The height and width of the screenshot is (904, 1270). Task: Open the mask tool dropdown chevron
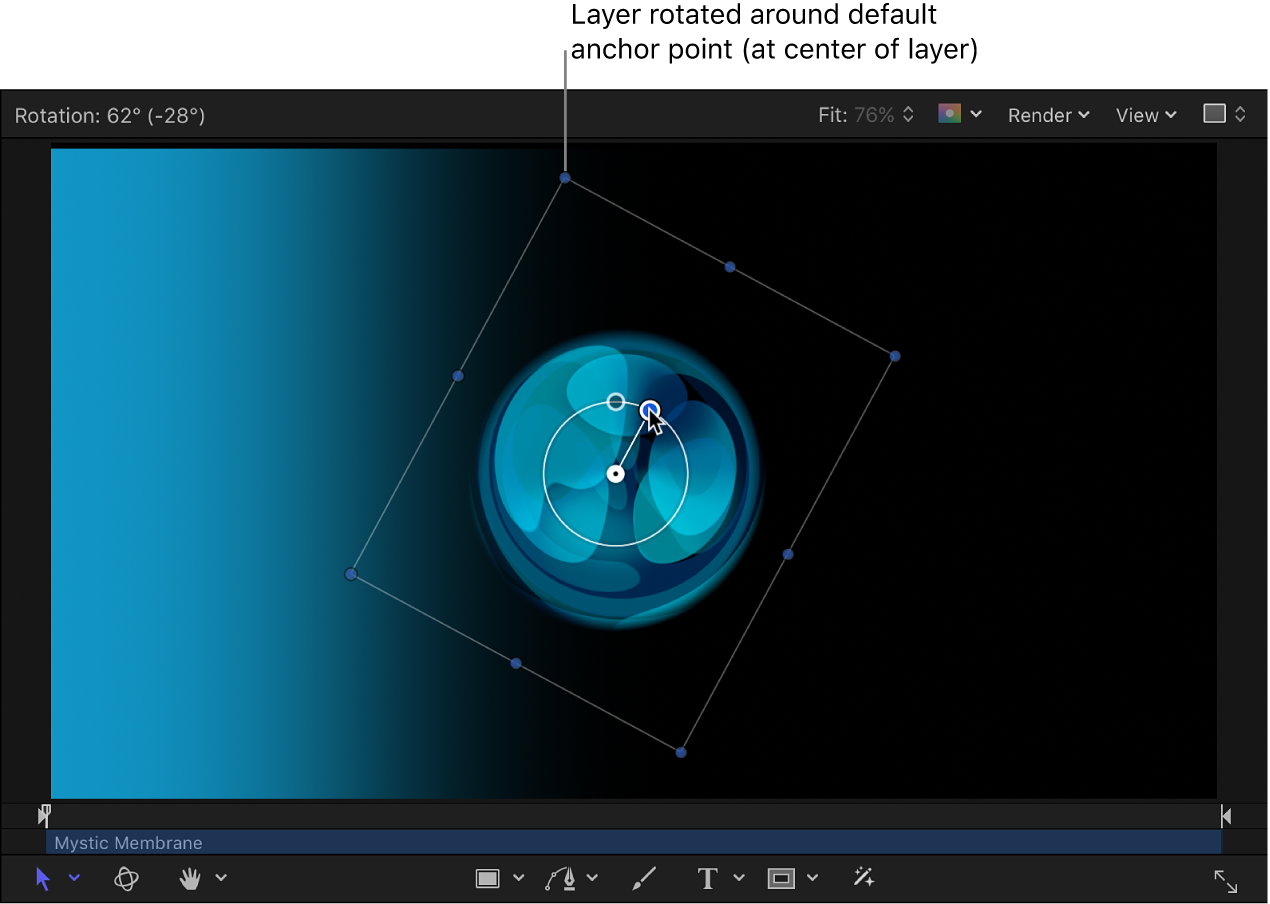813,877
